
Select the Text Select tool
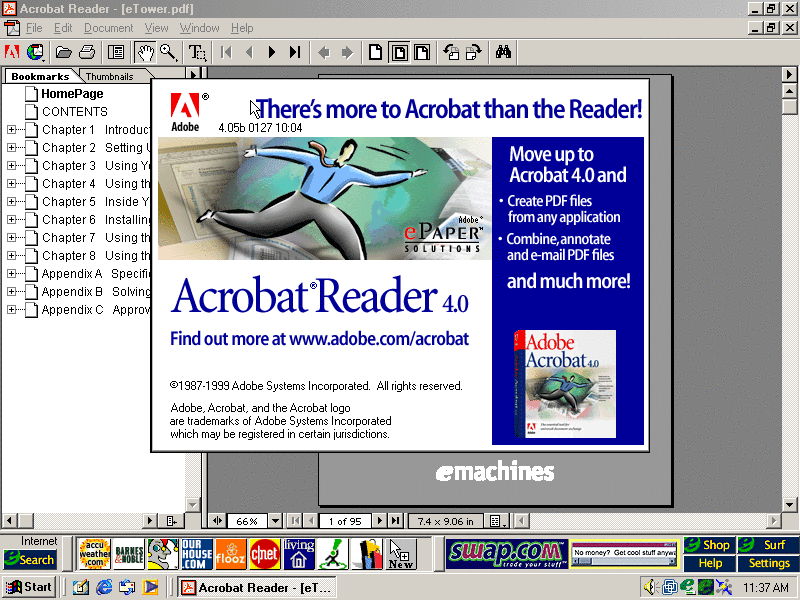(x=198, y=52)
